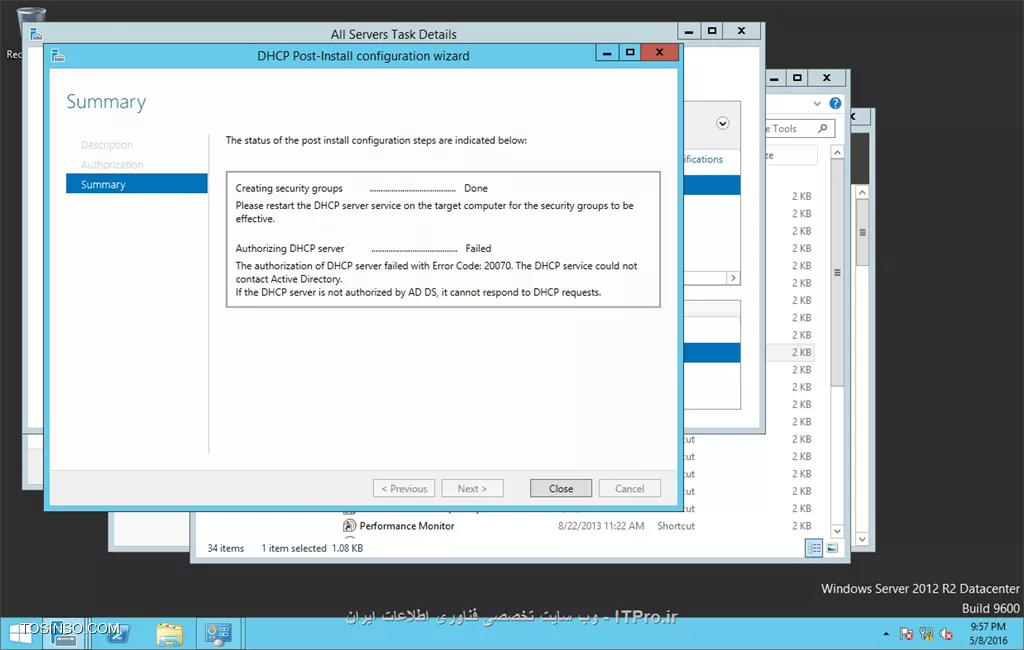Viewport: 1024px width, 650px height.
Task: Click the All Servers Task Details title icon
Action: click(x=36, y=33)
